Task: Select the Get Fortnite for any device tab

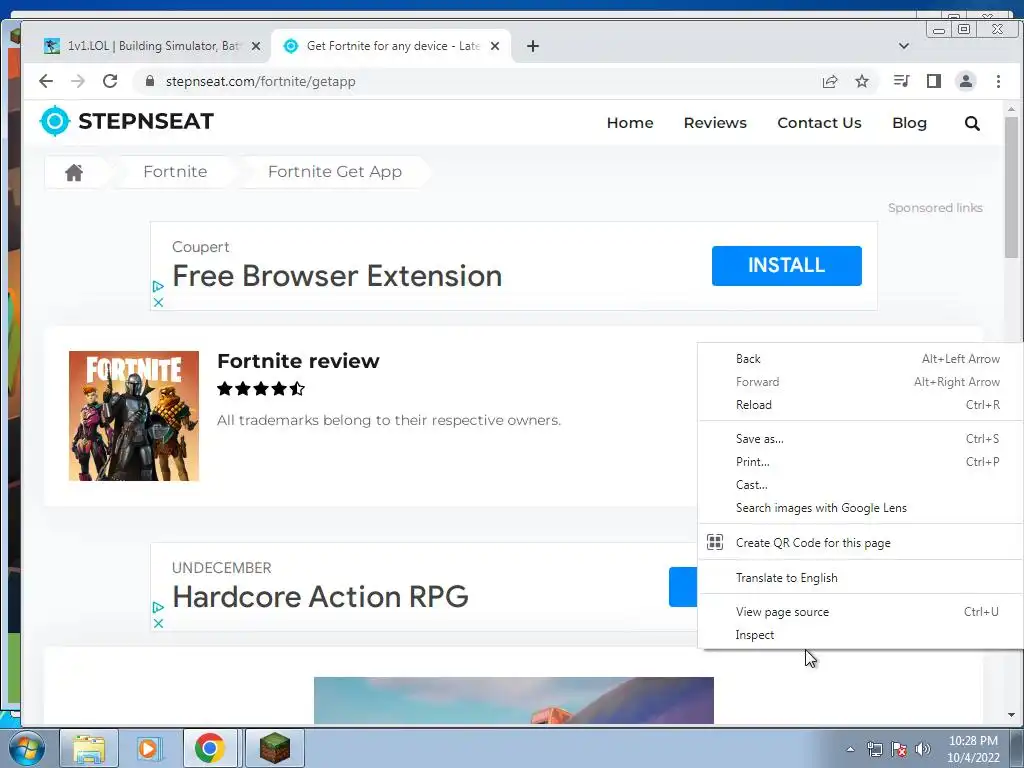Action: (391, 46)
